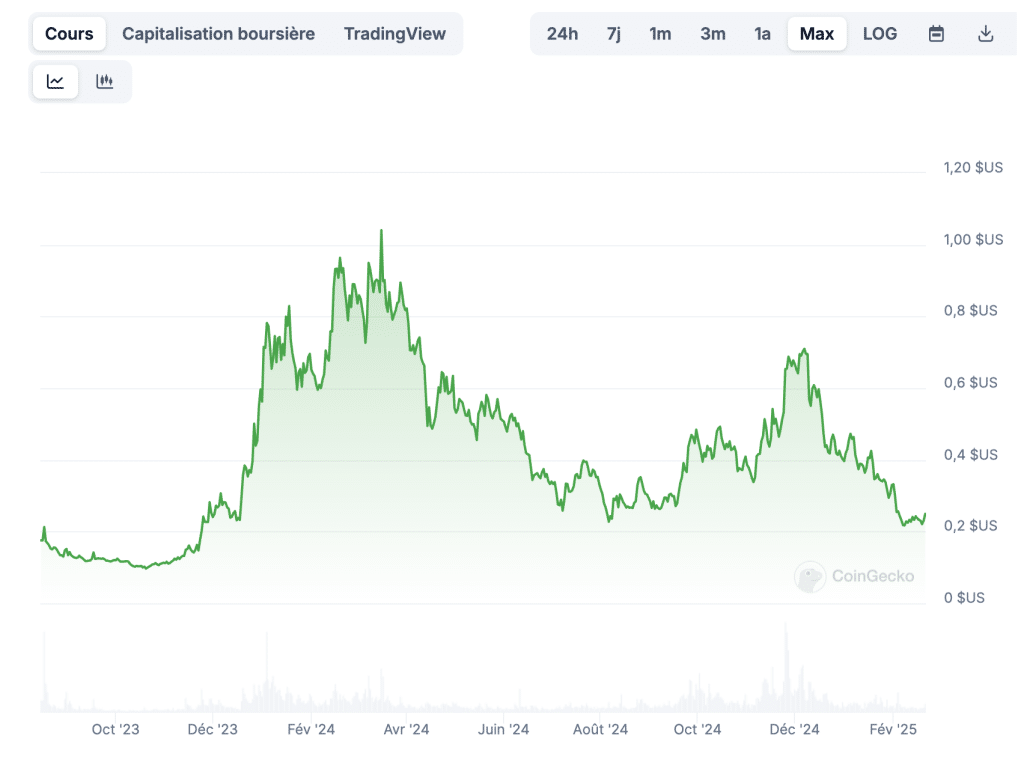Screen dimensions: 1024x768
Task: Choose the 7j time range
Action: [613, 34]
